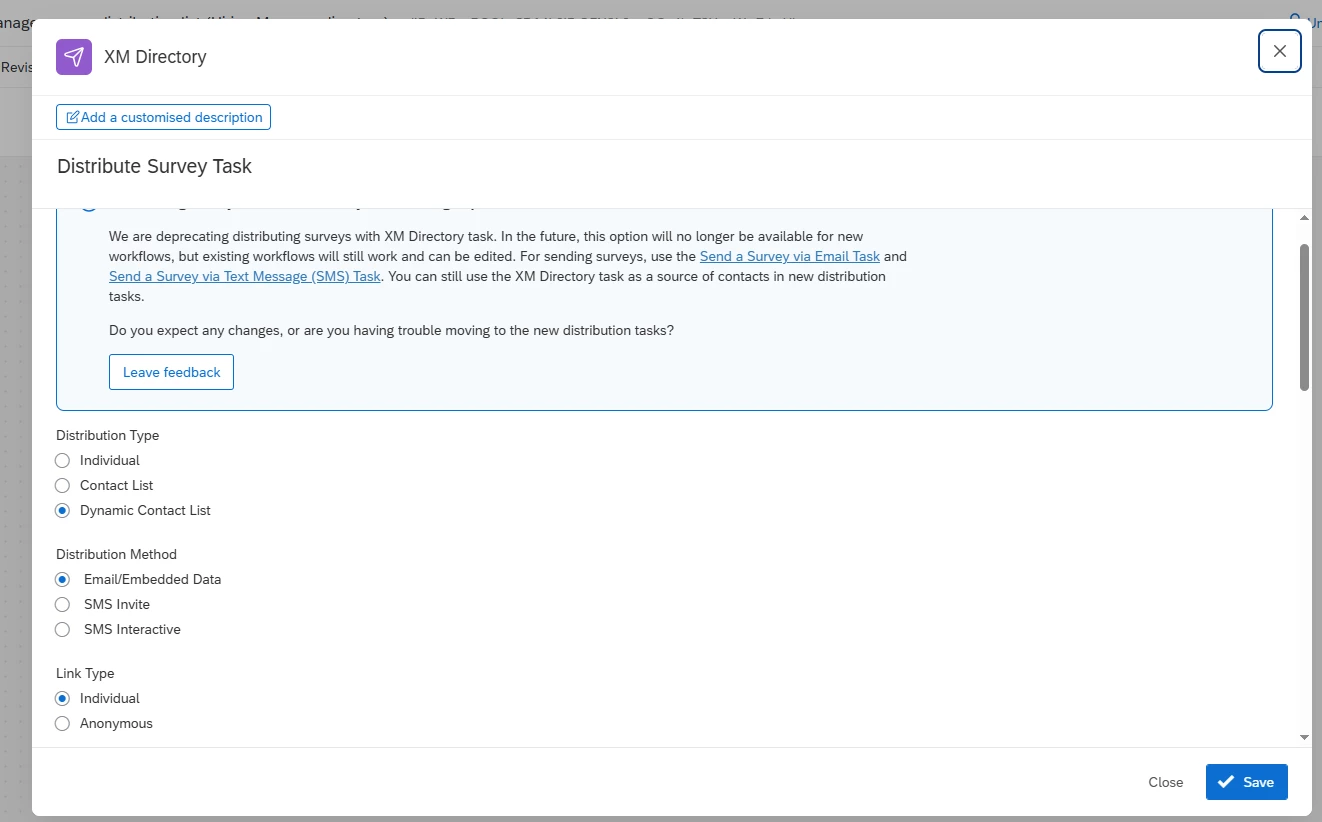Close the XM Directory dialog with the X
This screenshot has height=822, width=1322.
(1279, 52)
